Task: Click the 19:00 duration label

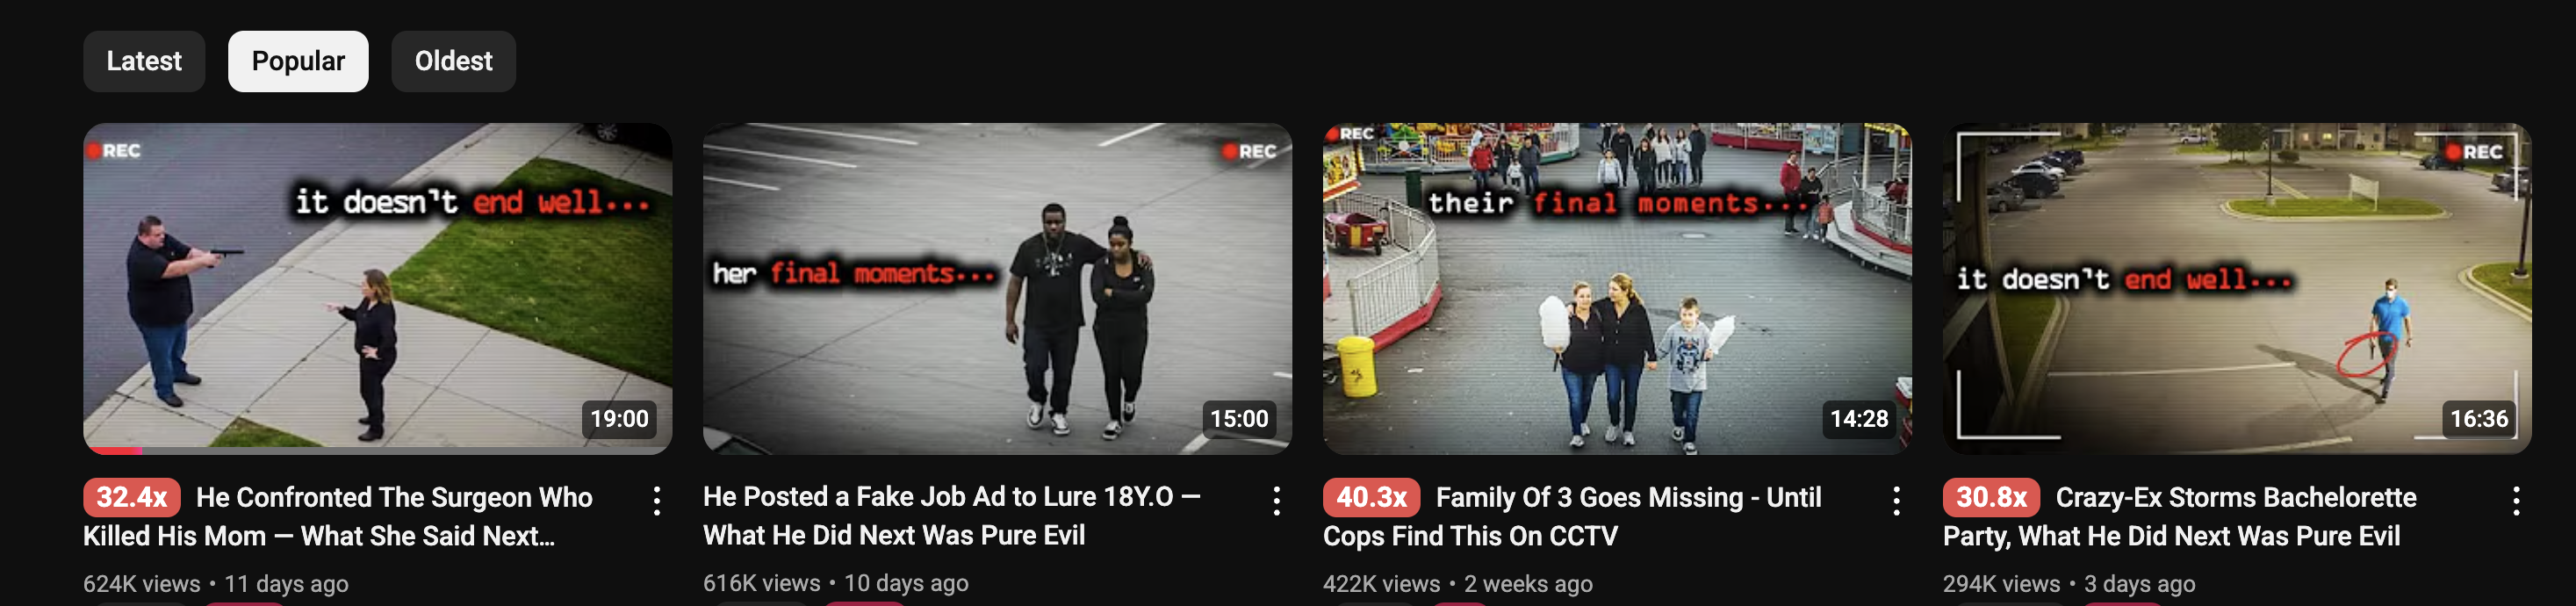Action: tap(619, 419)
